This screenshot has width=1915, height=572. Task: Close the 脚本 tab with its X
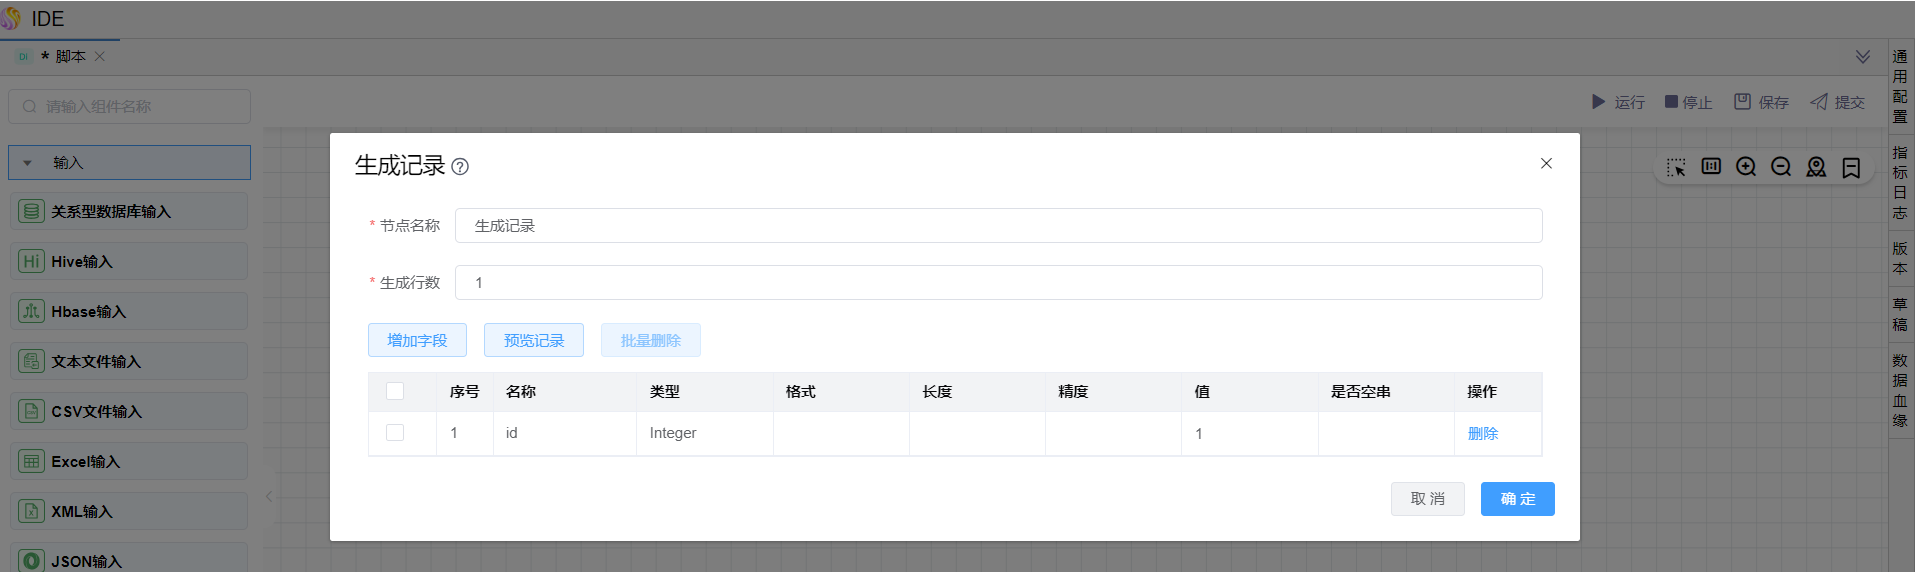click(x=100, y=56)
